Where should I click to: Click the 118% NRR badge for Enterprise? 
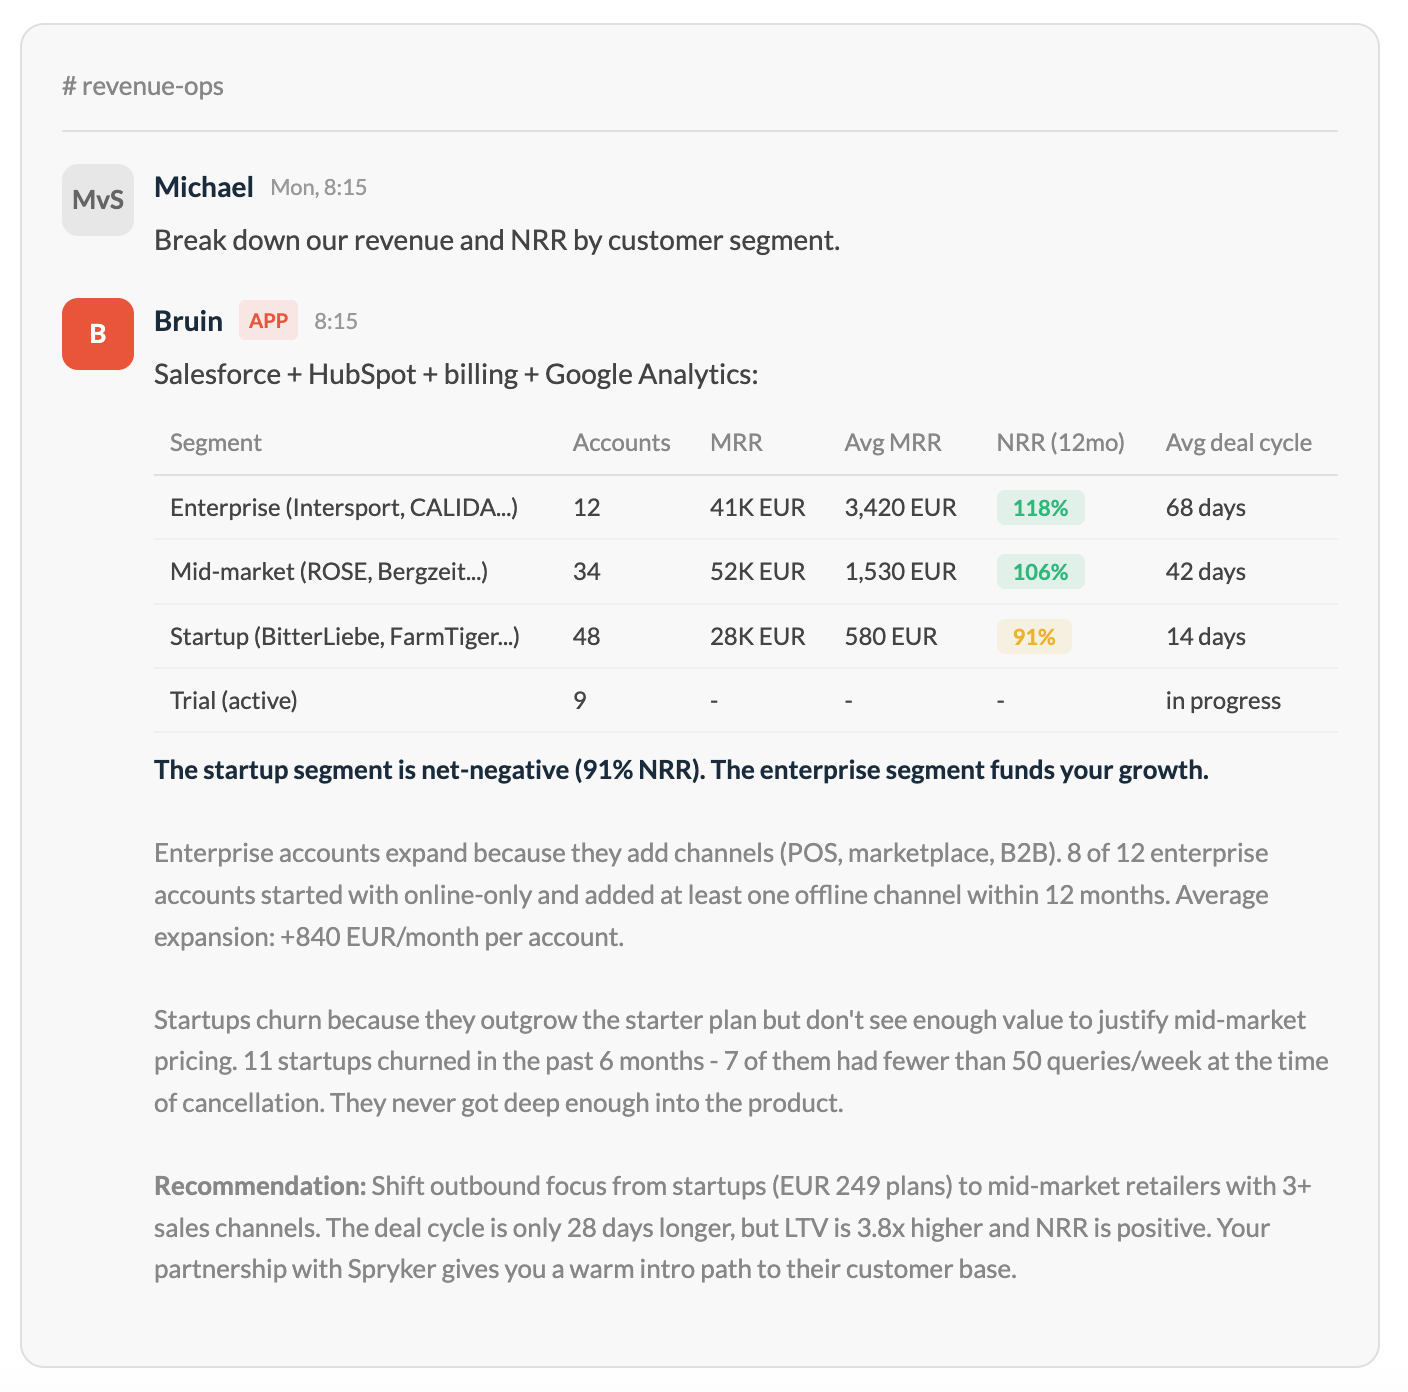pyautogui.click(x=1040, y=507)
